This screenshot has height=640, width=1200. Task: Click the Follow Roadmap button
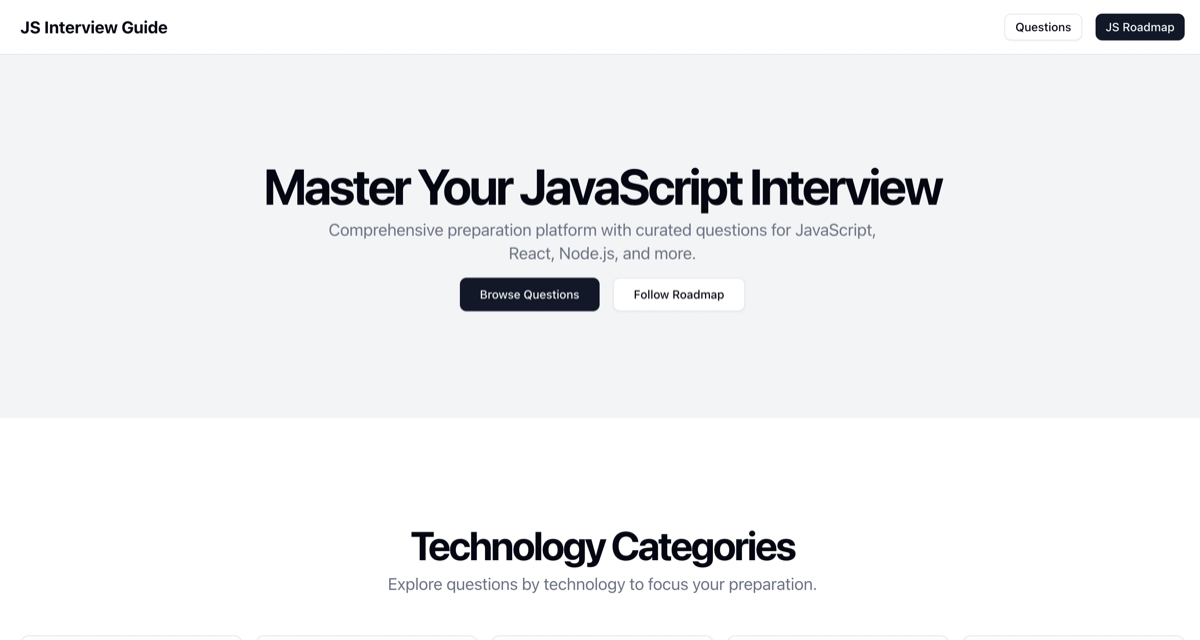point(678,294)
